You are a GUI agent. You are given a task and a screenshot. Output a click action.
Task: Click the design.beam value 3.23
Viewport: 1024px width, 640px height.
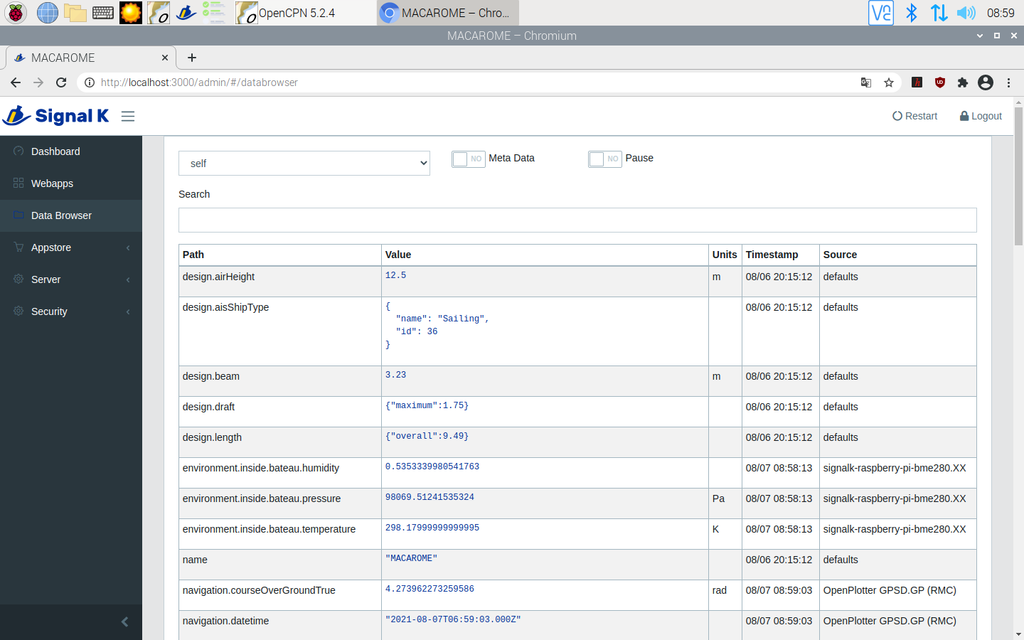point(396,375)
